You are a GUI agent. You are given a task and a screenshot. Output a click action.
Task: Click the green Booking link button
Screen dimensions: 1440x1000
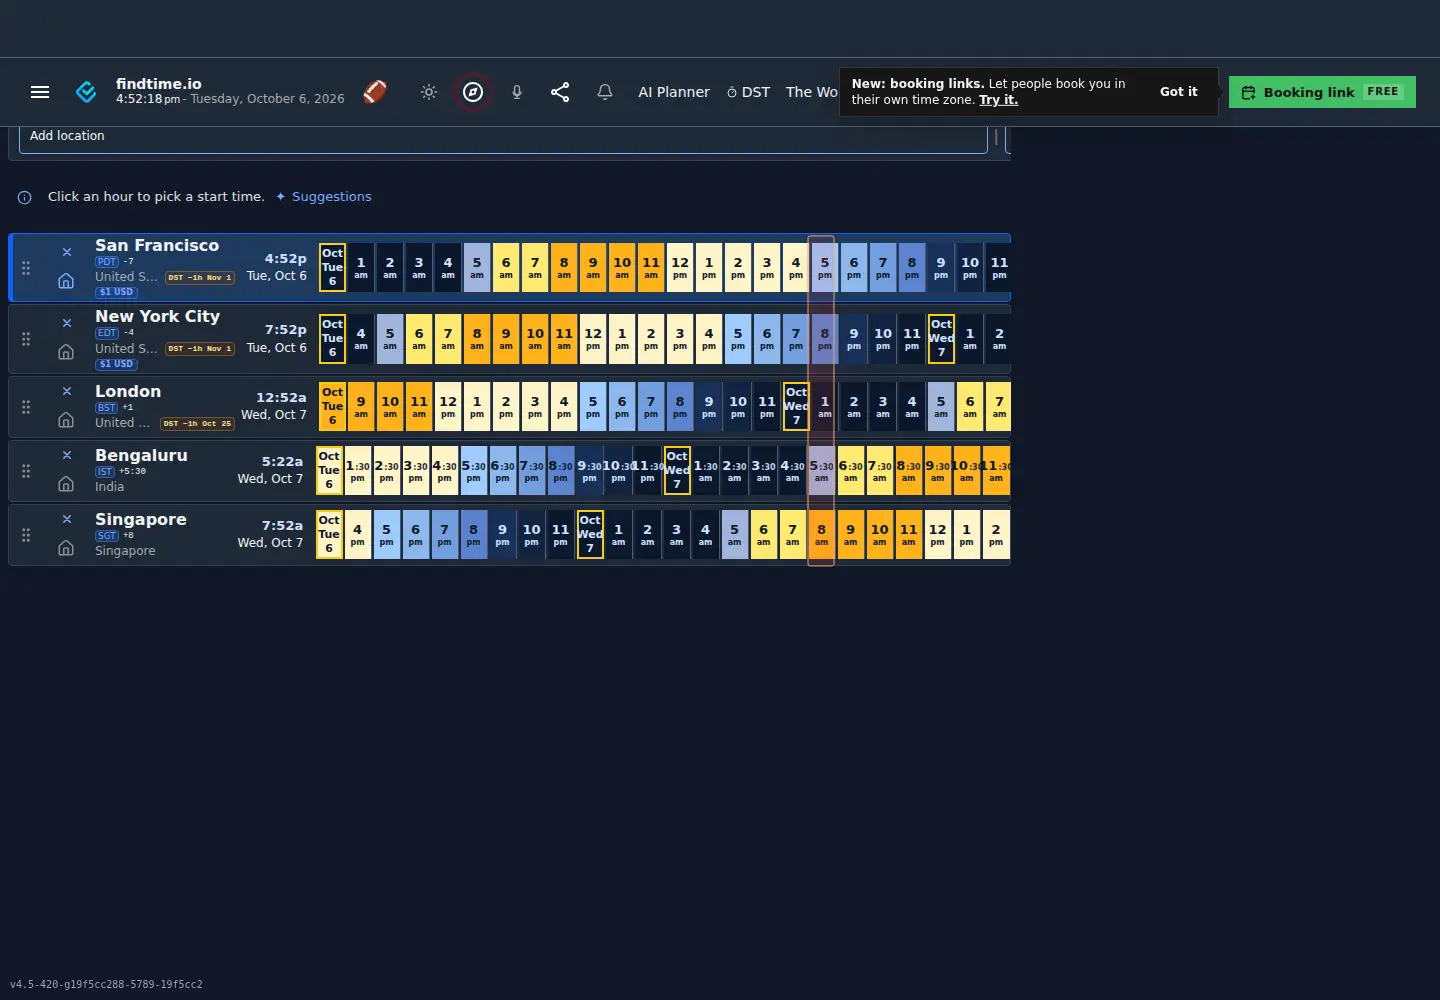1322,92
